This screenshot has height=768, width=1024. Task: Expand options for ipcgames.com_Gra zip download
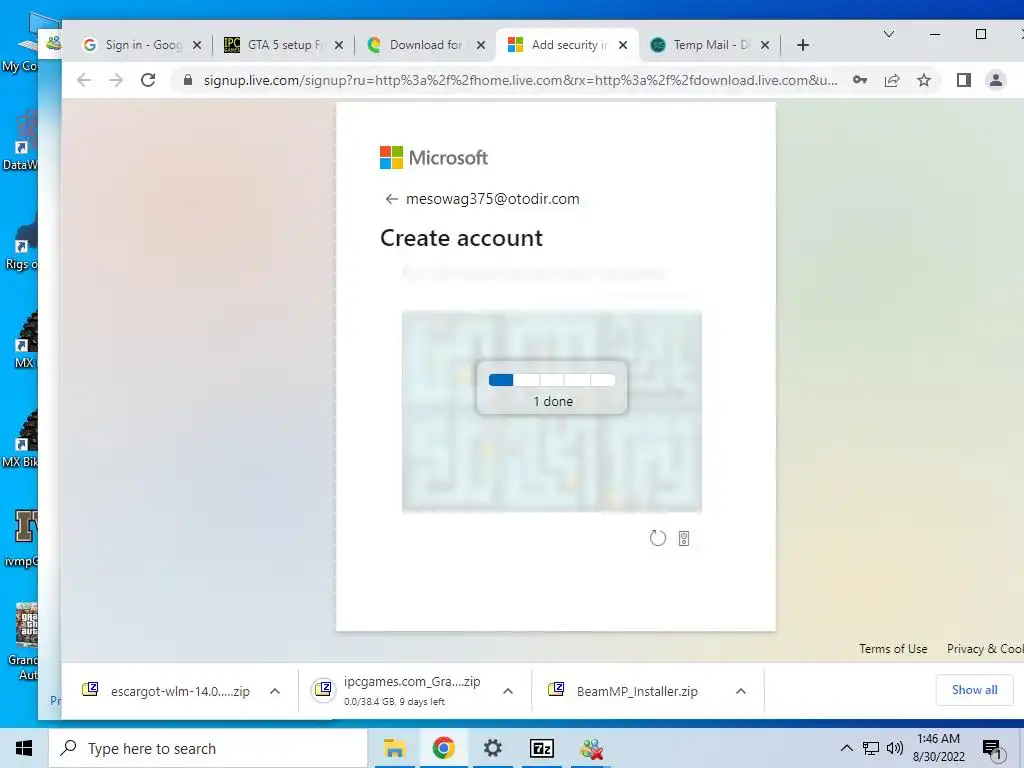(x=508, y=691)
